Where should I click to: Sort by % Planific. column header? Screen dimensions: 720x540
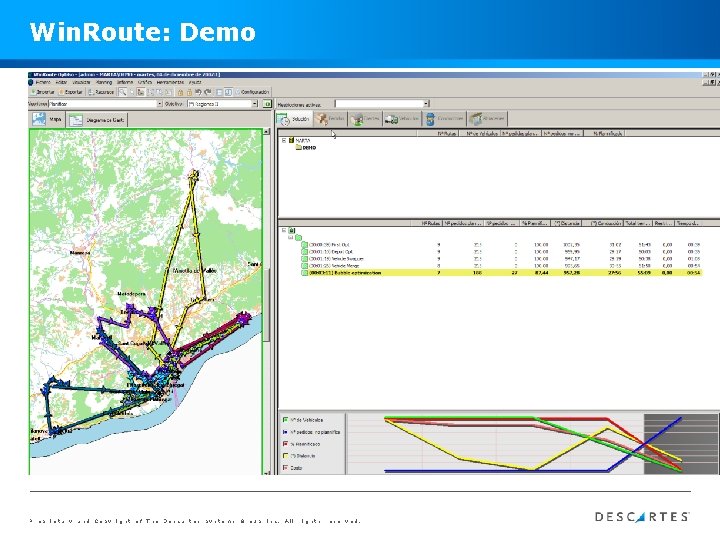click(x=535, y=224)
